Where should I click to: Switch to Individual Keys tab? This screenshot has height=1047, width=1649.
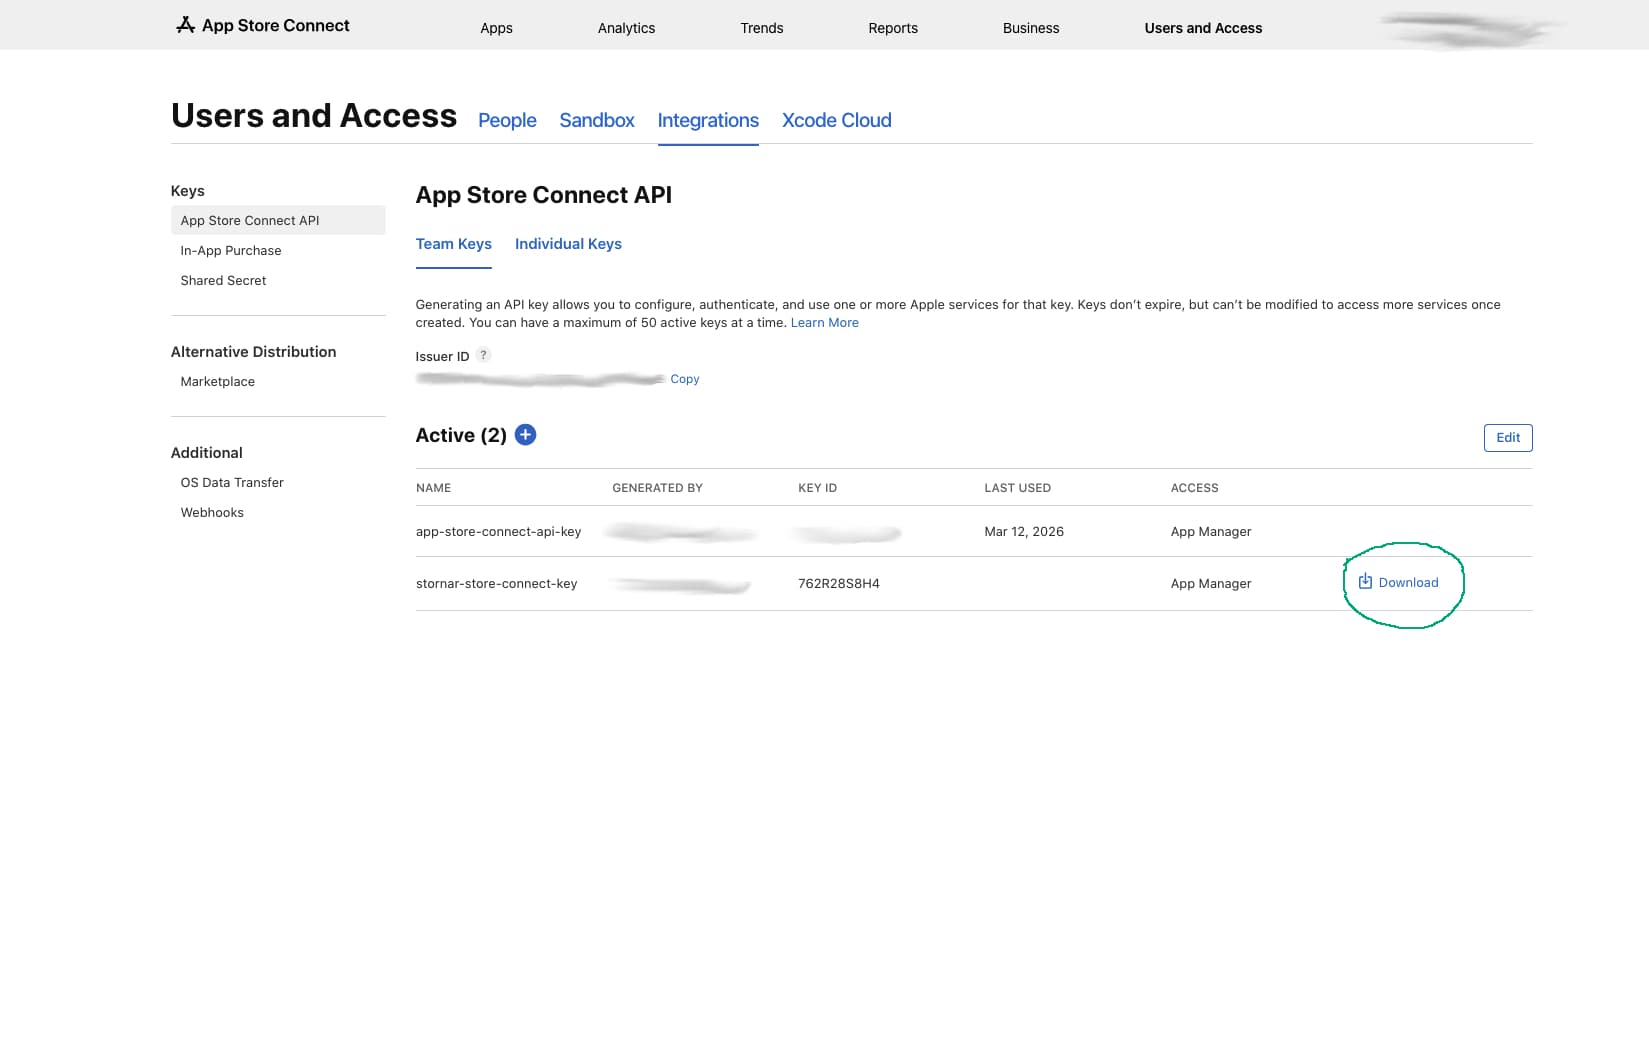[568, 244]
